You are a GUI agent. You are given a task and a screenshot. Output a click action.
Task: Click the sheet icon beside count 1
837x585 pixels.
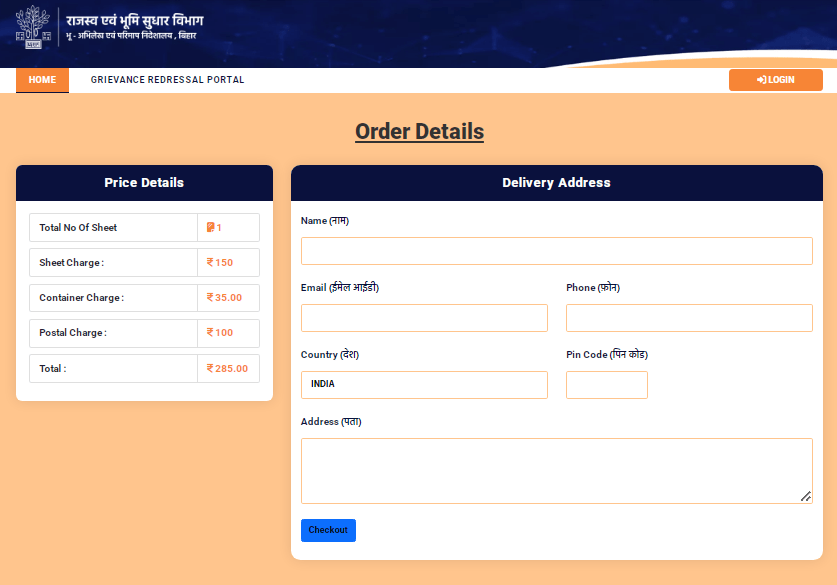tap(210, 227)
